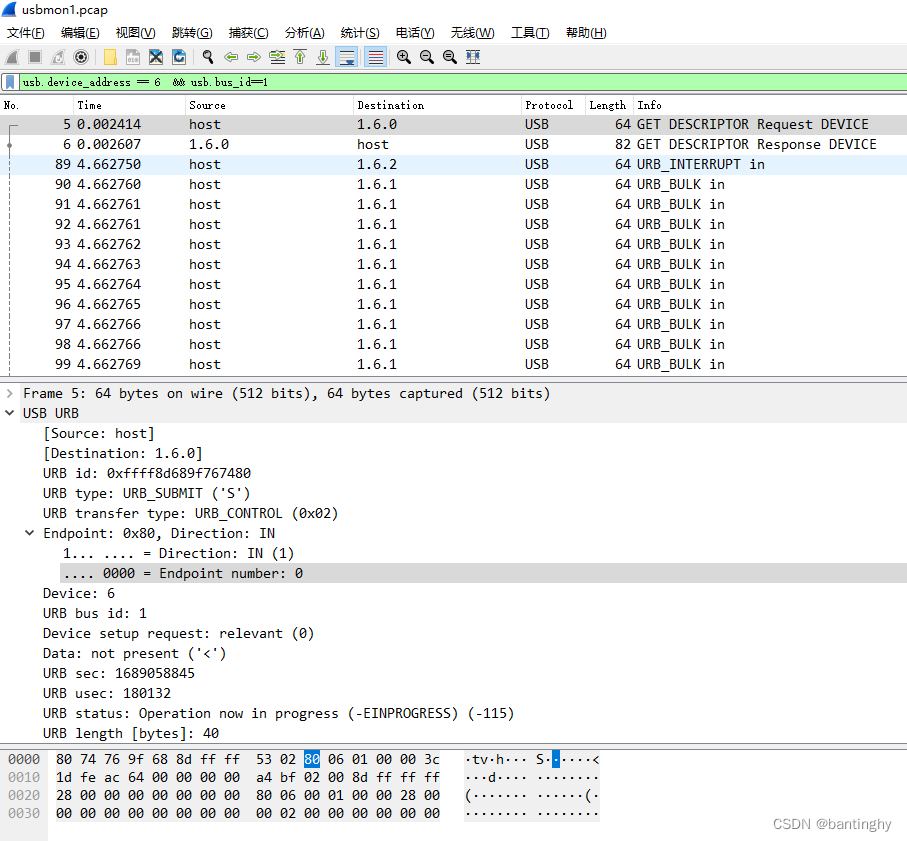Collapse the USB URB tree section
This screenshot has width=907, height=841.
tap(9, 414)
